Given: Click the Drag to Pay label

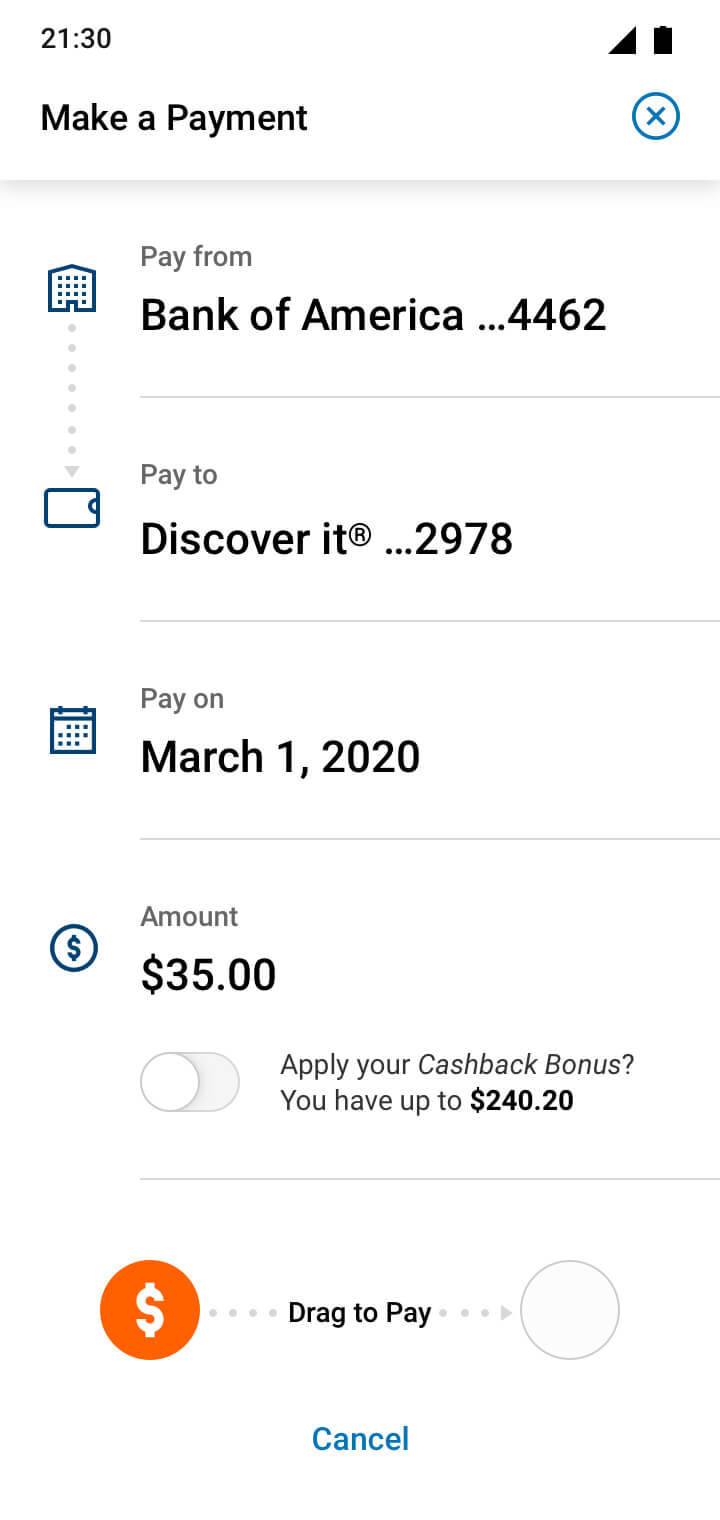Looking at the screenshot, I should tap(360, 1312).
